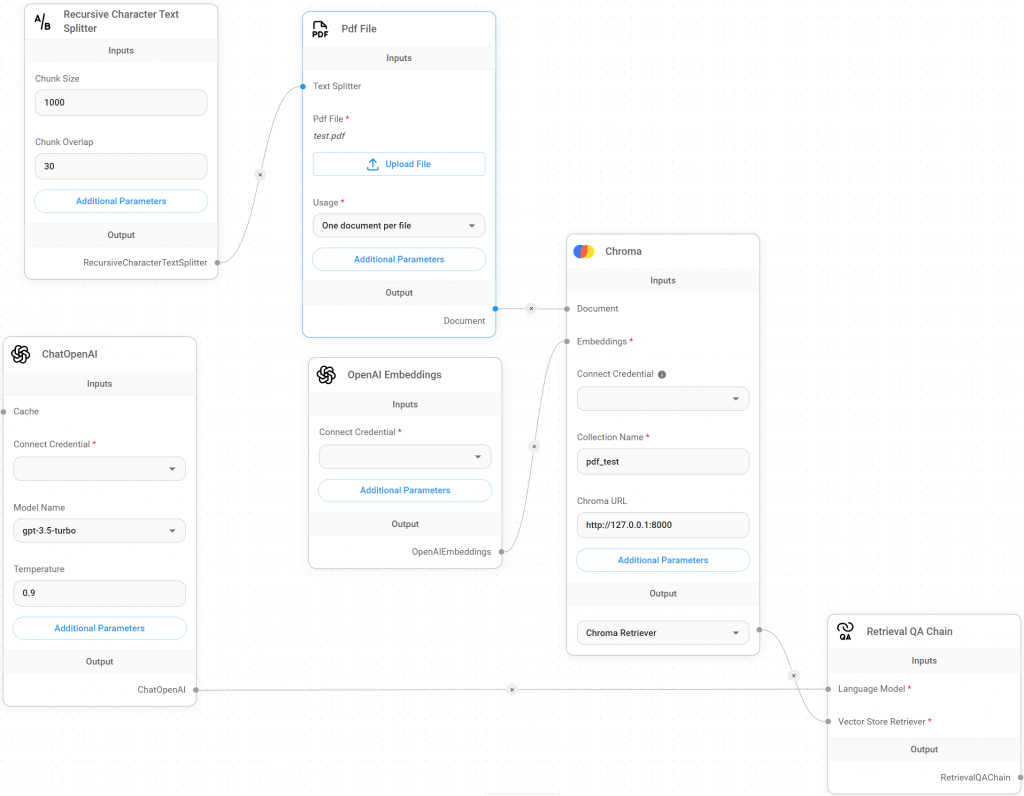Open Additional Parameters on OpenAI Embeddings node

click(x=405, y=490)
